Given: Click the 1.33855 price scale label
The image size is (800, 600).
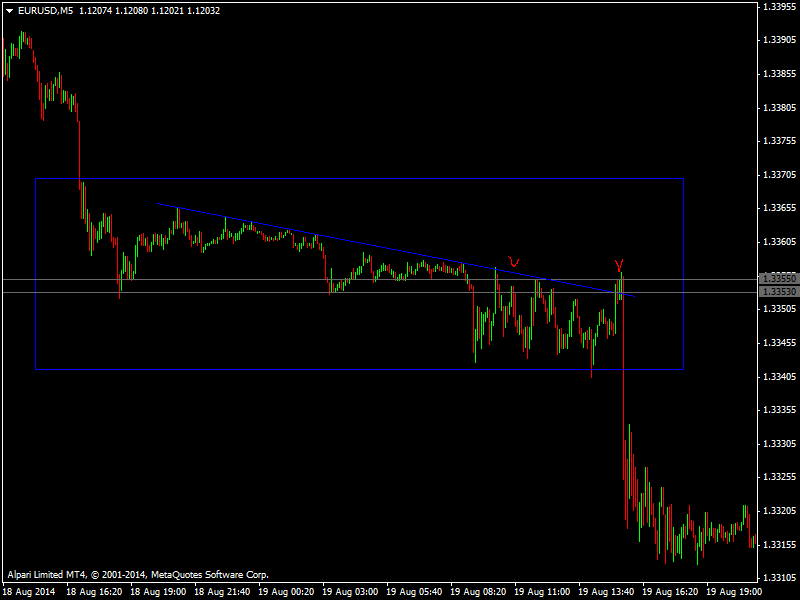Looking at the screenshot, I should pos(780,74).
